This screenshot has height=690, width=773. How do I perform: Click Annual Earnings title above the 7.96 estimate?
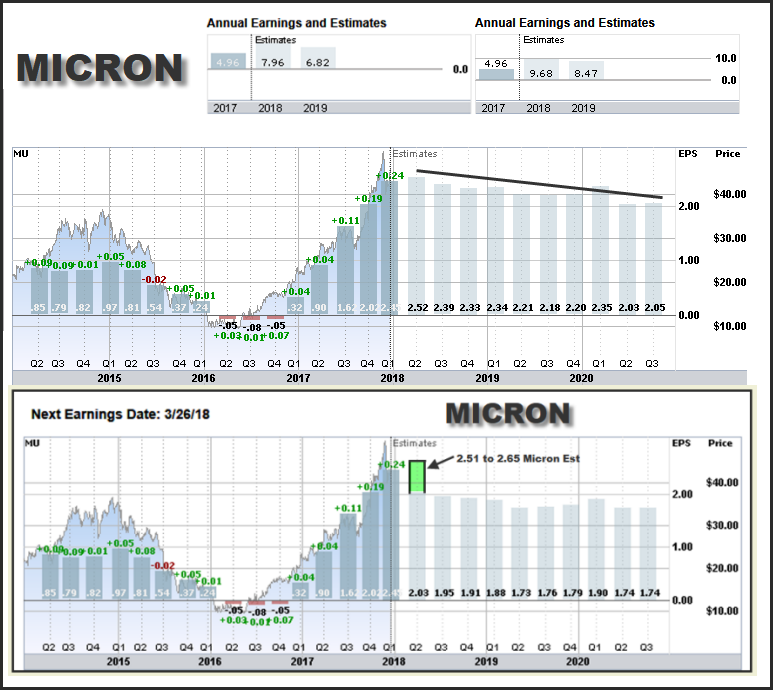[296, 23]
